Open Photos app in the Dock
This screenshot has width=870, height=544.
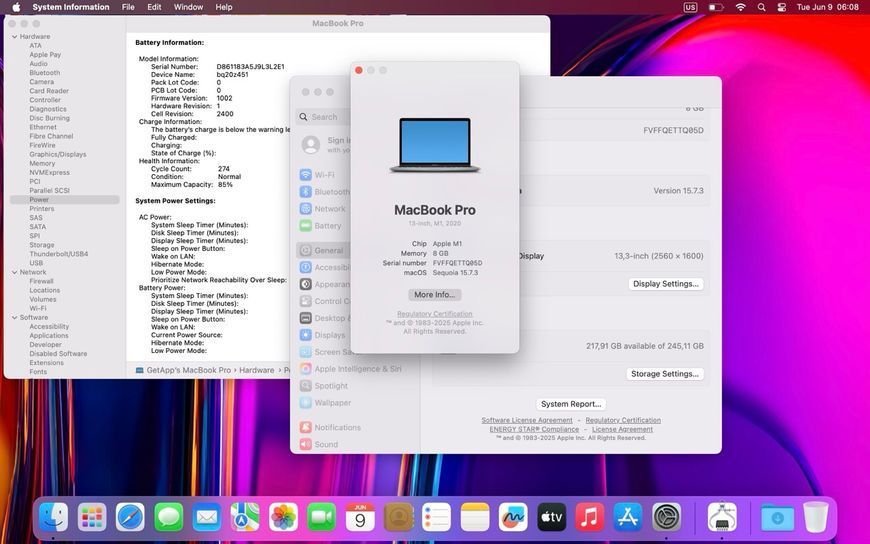point(283,517)
